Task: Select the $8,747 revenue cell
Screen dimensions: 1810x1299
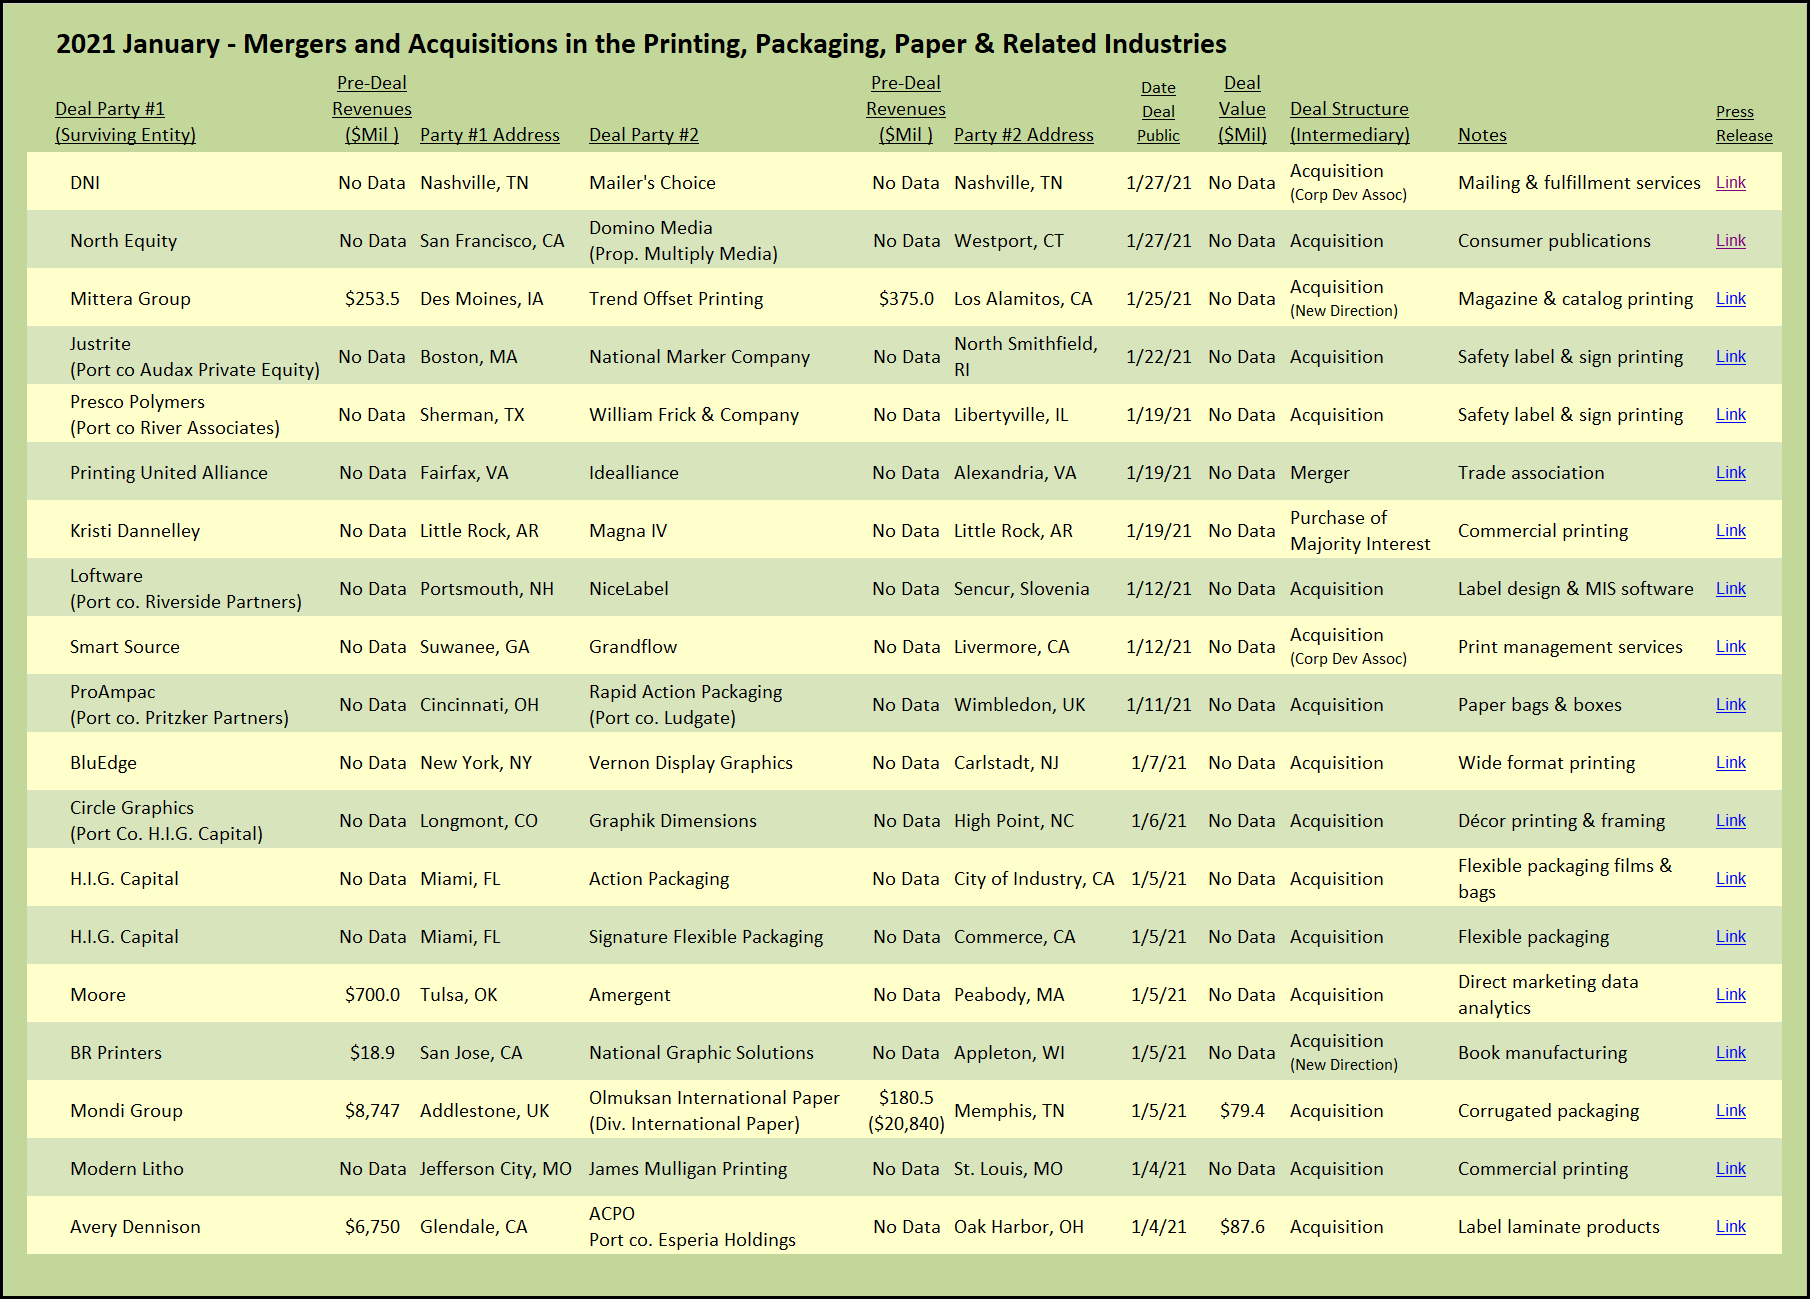Action: pyautogui.click(x=372, y=1111)
